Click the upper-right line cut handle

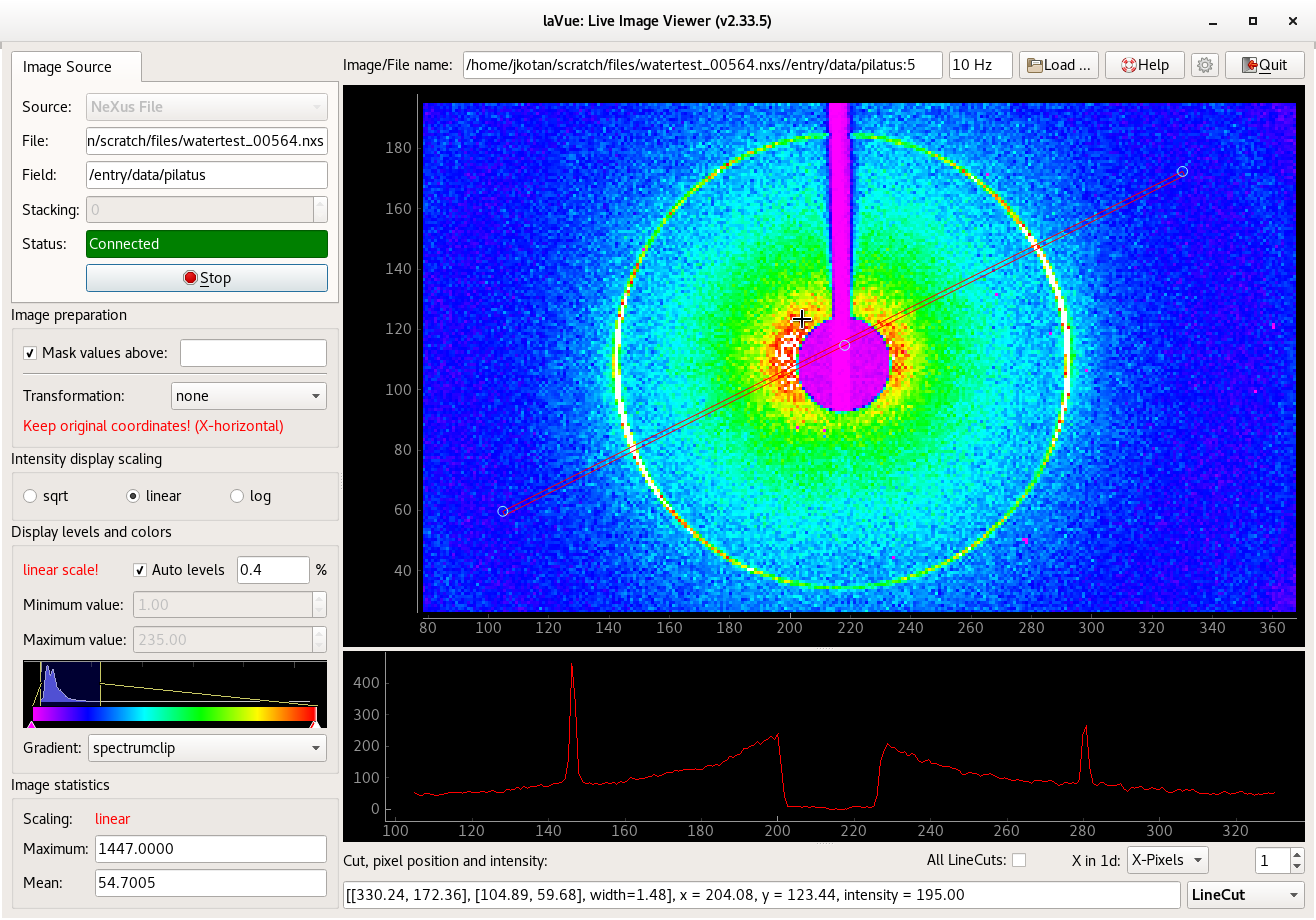point(1182,172)
